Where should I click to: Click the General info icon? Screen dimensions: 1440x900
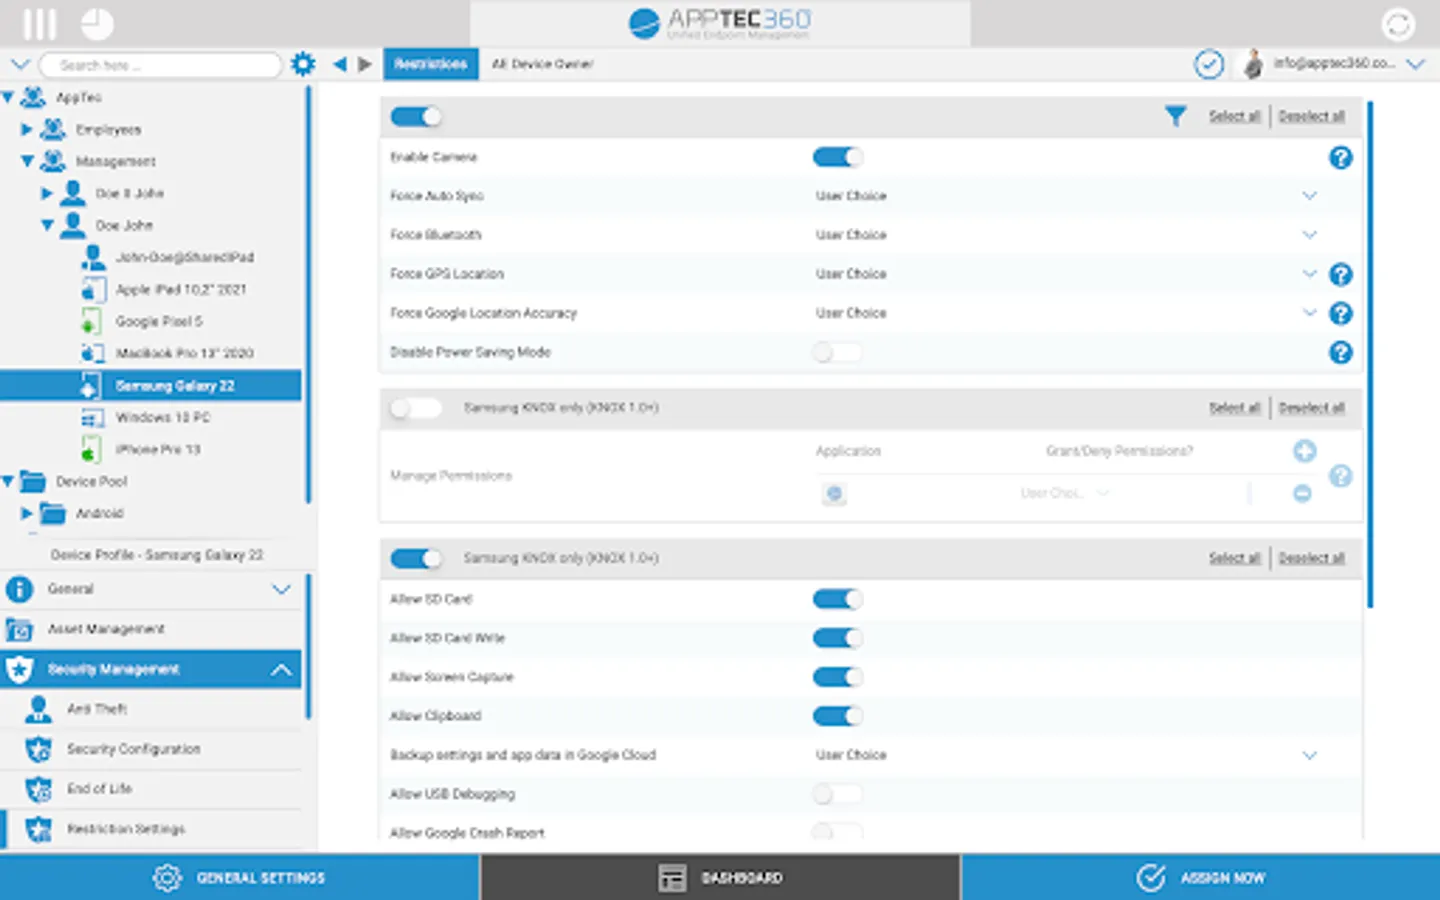(19, 589)
